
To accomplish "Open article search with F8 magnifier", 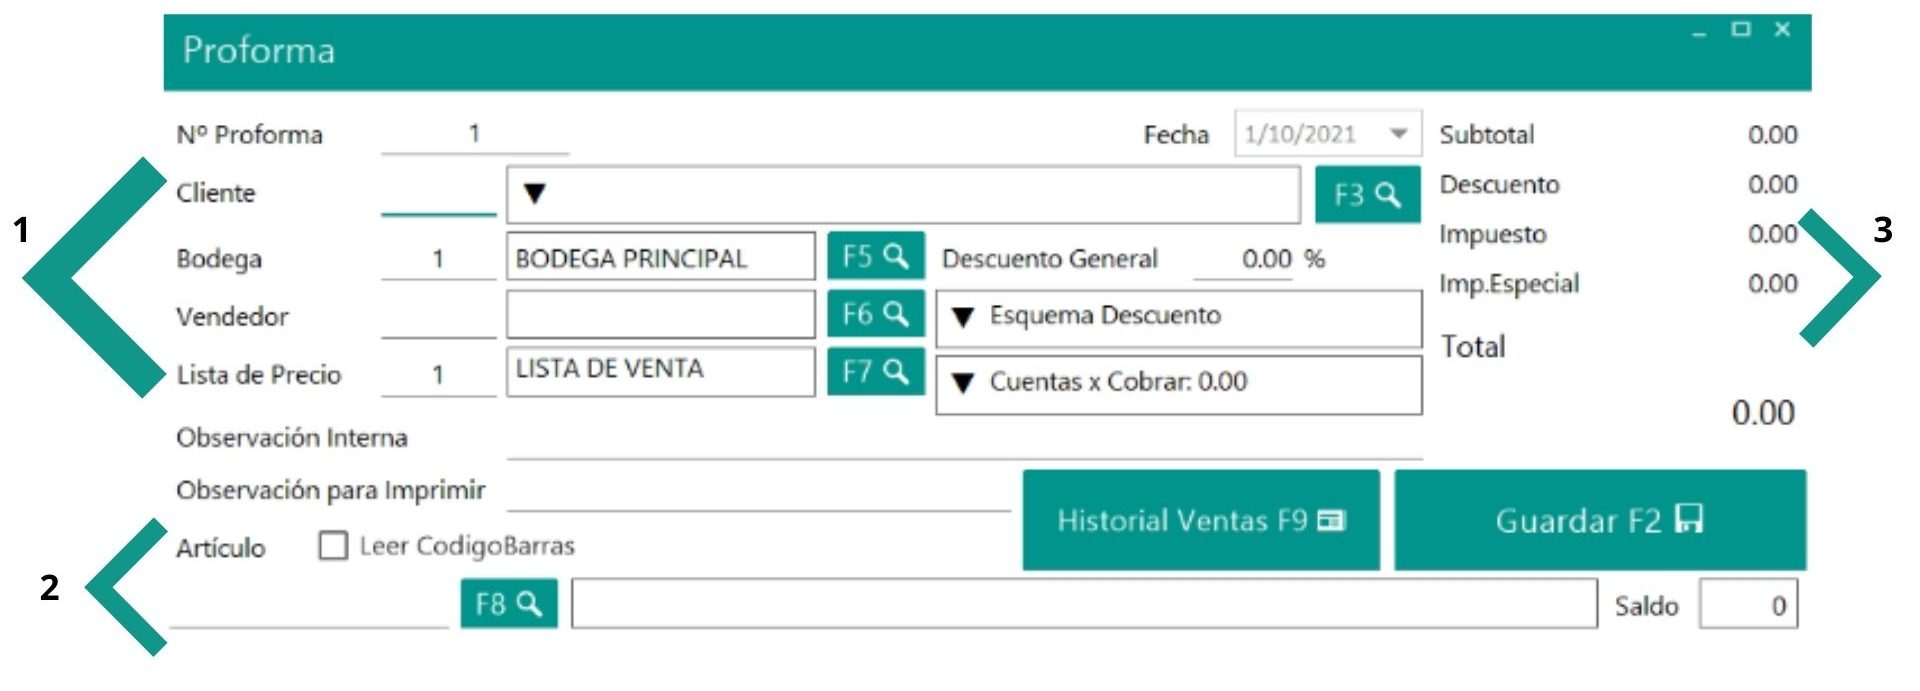I will tap(508, 604).
